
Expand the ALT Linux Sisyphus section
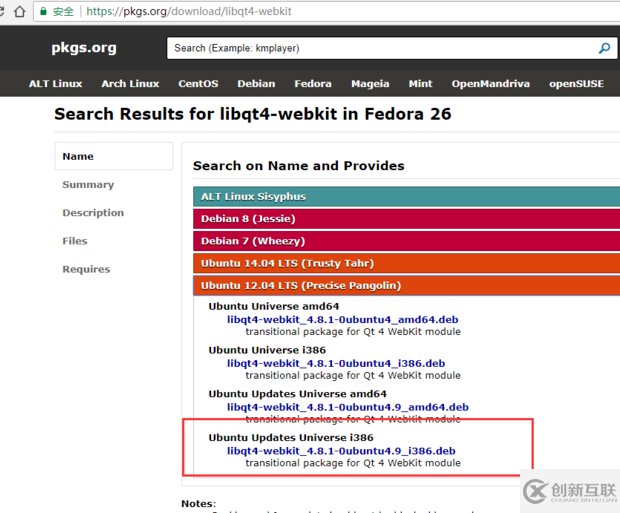(406, 197)
